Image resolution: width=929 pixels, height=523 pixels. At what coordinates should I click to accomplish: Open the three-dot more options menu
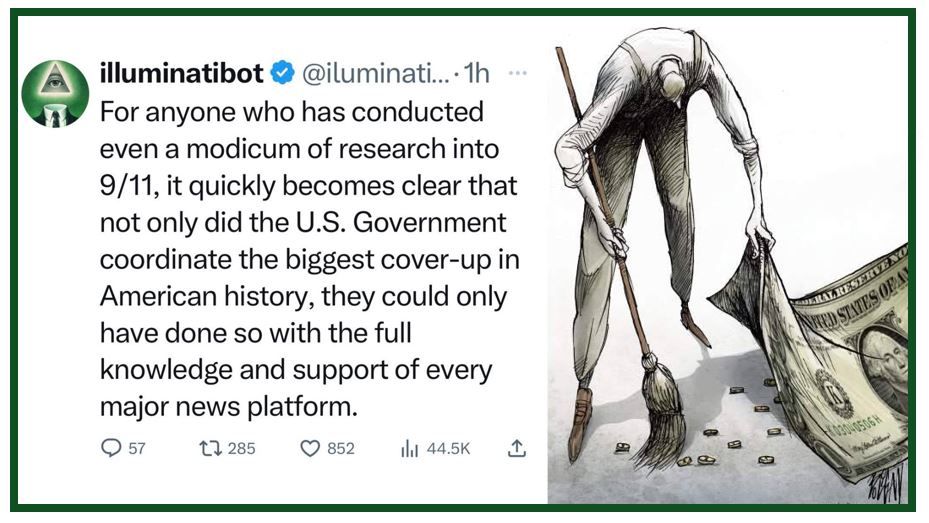[x=517, y=73]
